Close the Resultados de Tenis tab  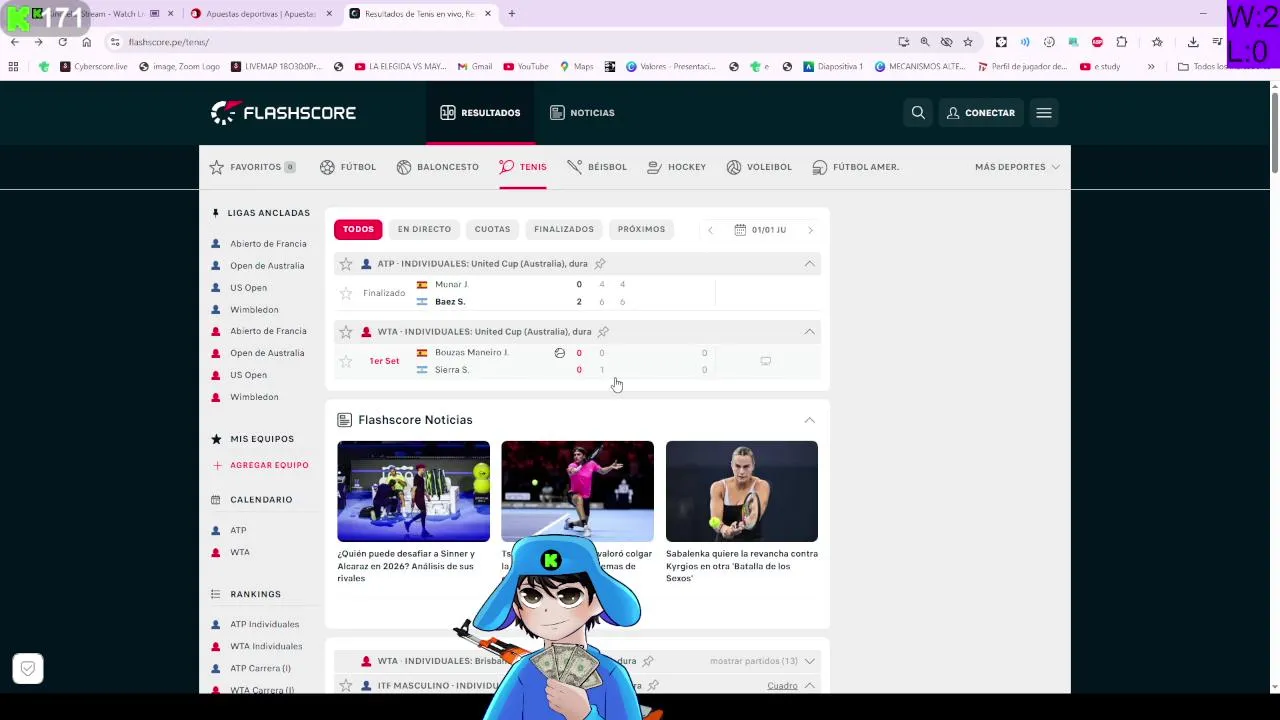488,14
